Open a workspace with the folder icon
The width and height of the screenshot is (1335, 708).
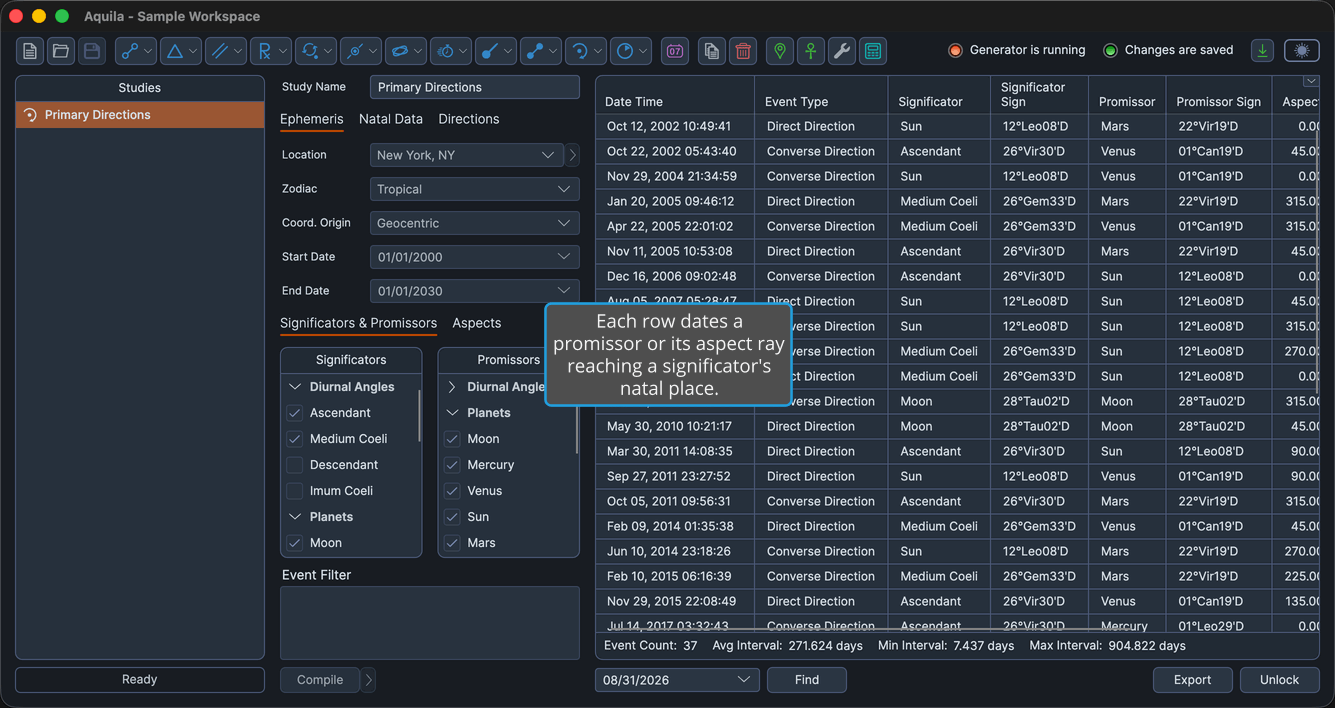(61, 51)
